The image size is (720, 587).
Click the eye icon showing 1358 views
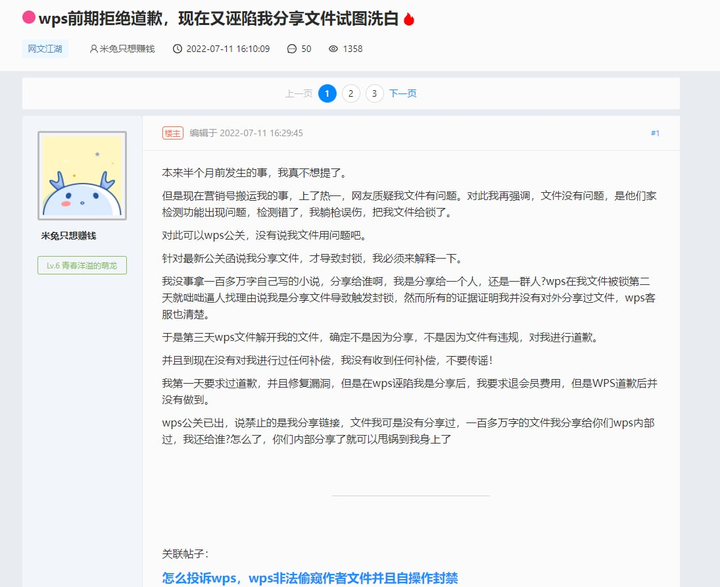pos(333,49)
